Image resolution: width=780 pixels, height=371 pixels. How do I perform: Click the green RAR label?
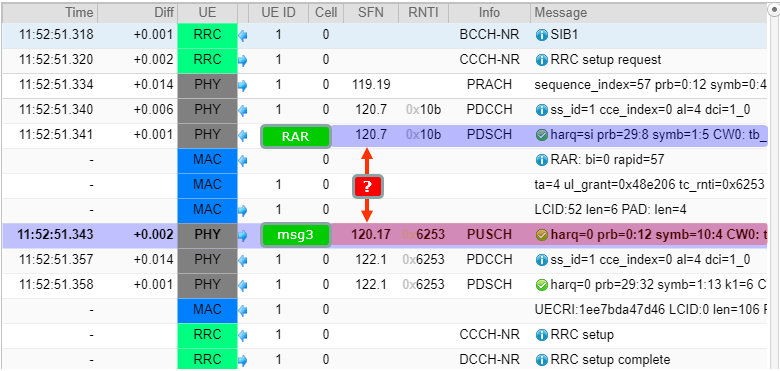pyautogui.click(x=296, y=136)
